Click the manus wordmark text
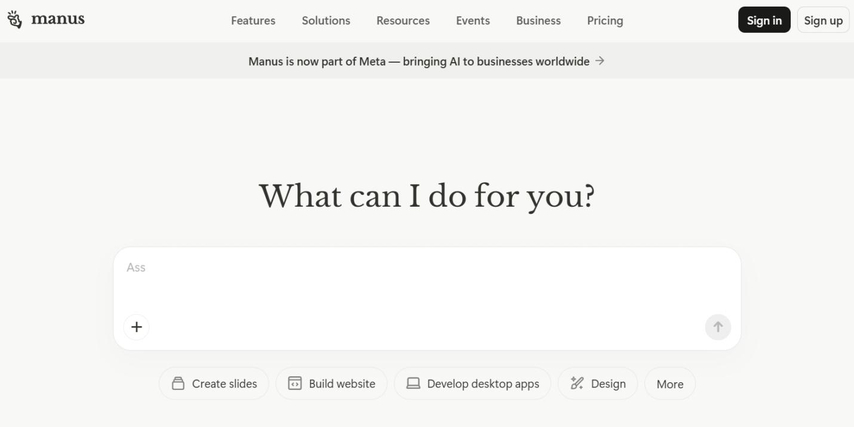 tap(58, 19)
